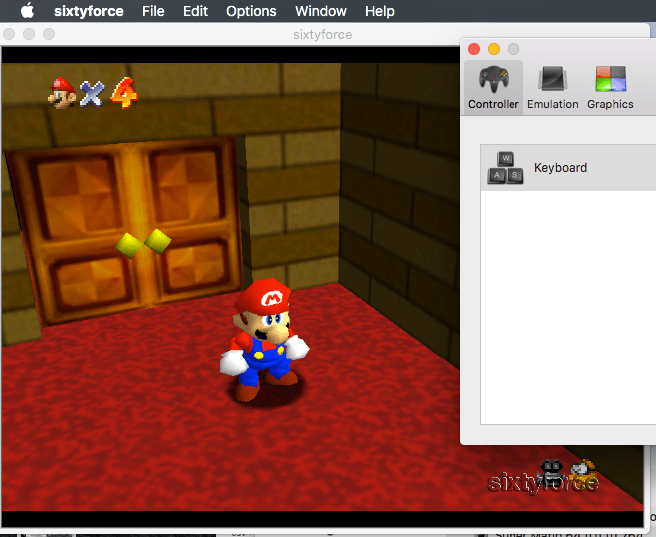Select the Controller preferences tab
Viewport: 656px width, 537px height.
[x=493, y=88]
